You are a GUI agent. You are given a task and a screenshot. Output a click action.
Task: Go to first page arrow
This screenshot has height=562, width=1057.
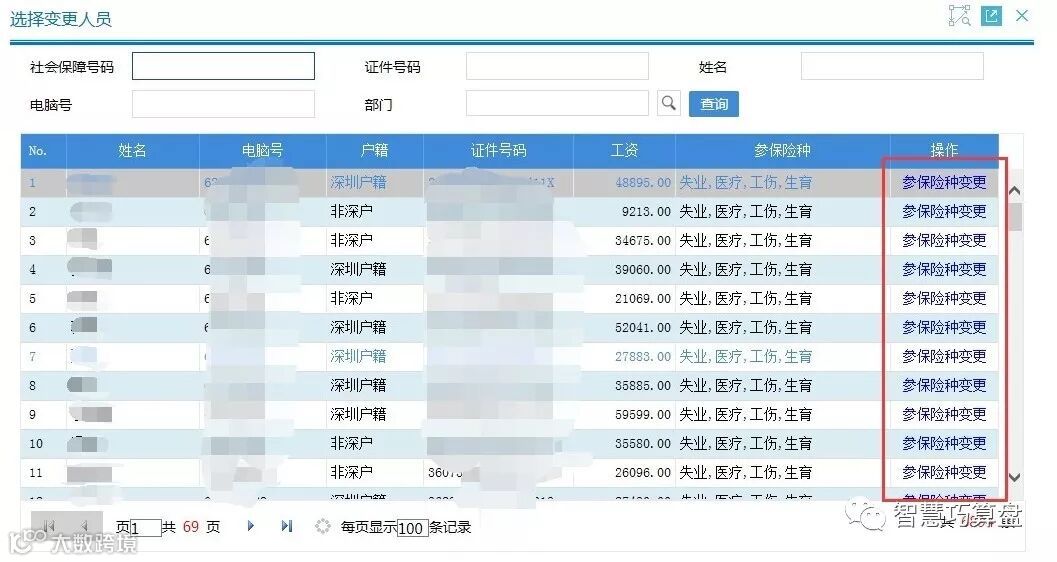(x=49, y=526)
